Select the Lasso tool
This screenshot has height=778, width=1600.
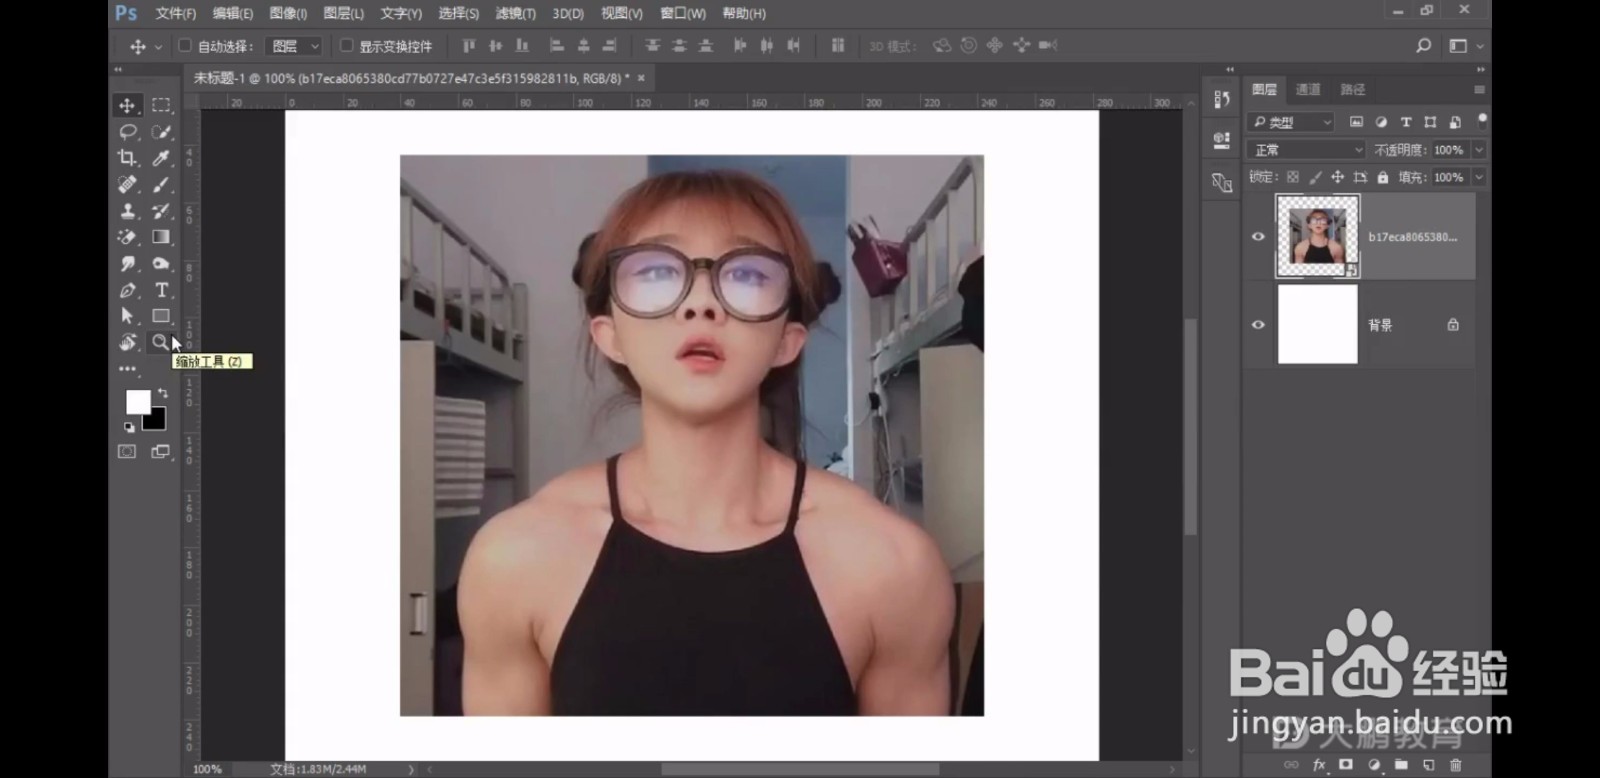click(x=127, y=132)
